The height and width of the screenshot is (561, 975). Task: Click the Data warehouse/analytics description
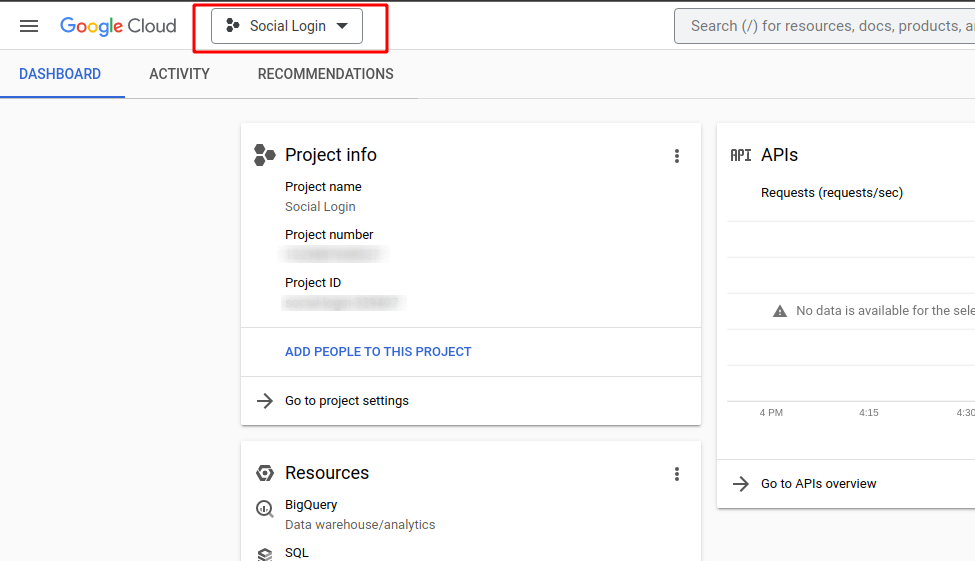(360, 525)
